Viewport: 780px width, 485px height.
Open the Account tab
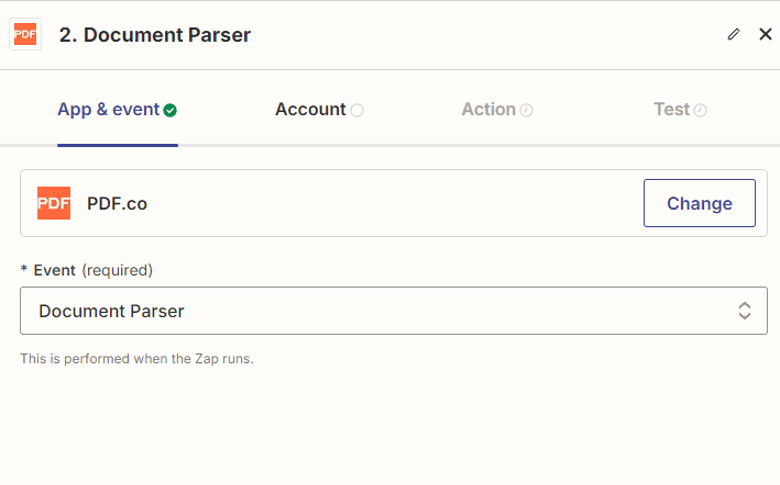point(310,110)
